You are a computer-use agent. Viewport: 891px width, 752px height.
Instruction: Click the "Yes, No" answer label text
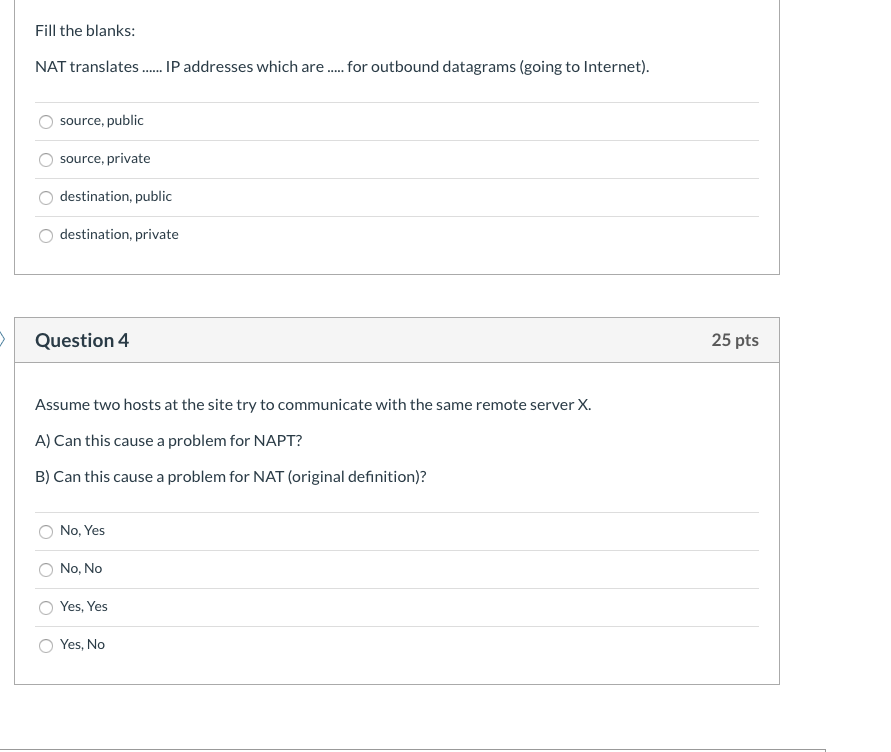(82, 644)
